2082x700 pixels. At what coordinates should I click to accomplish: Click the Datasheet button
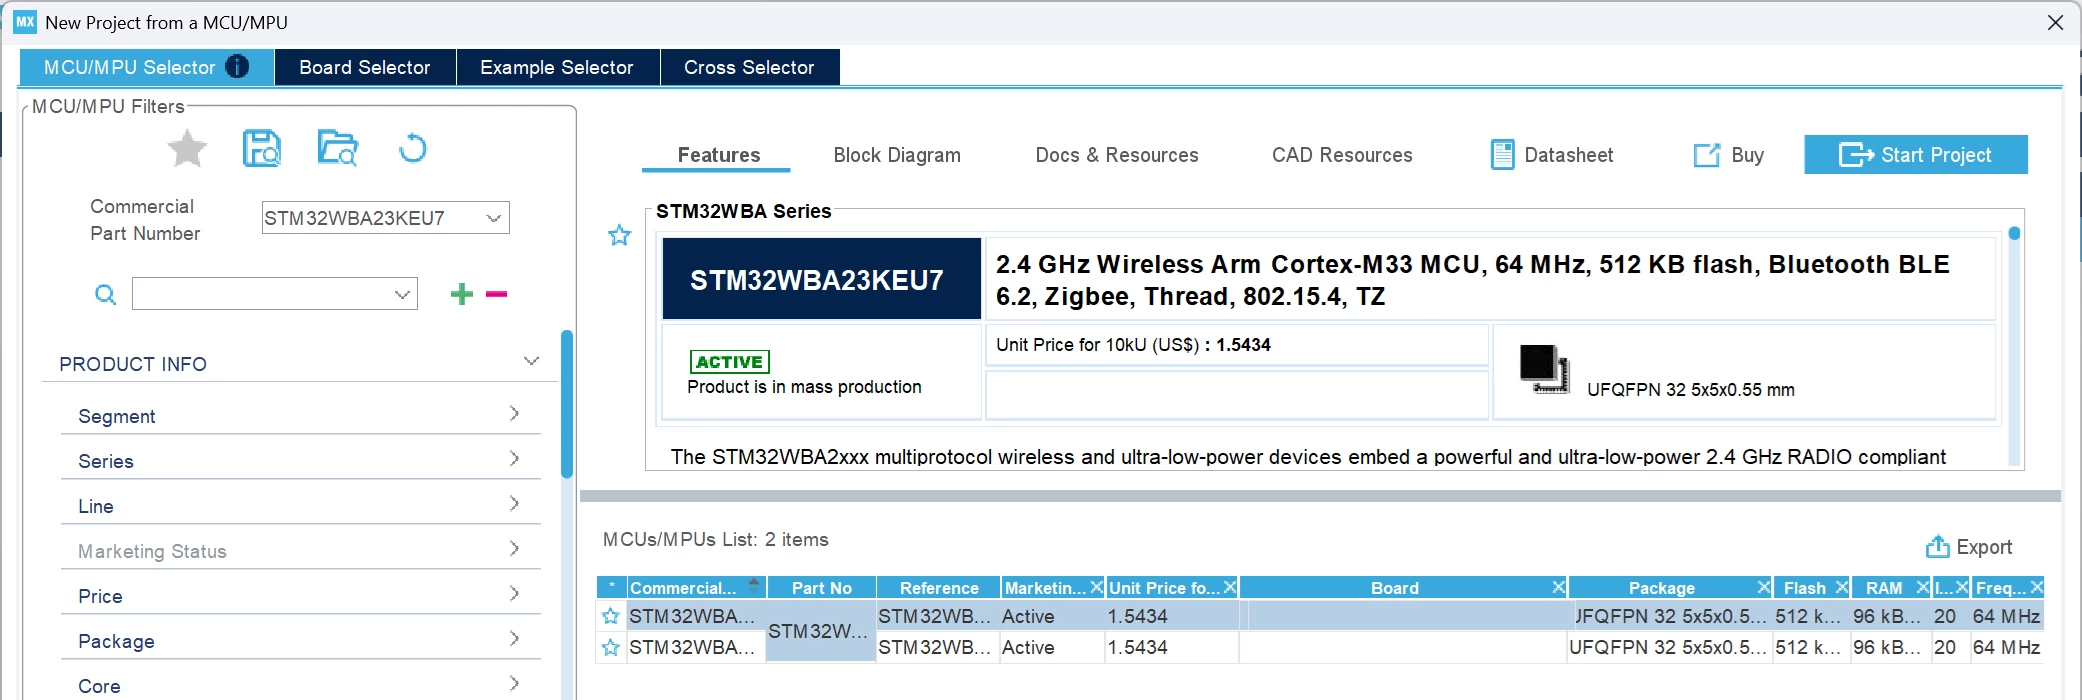click(1552, 155)
